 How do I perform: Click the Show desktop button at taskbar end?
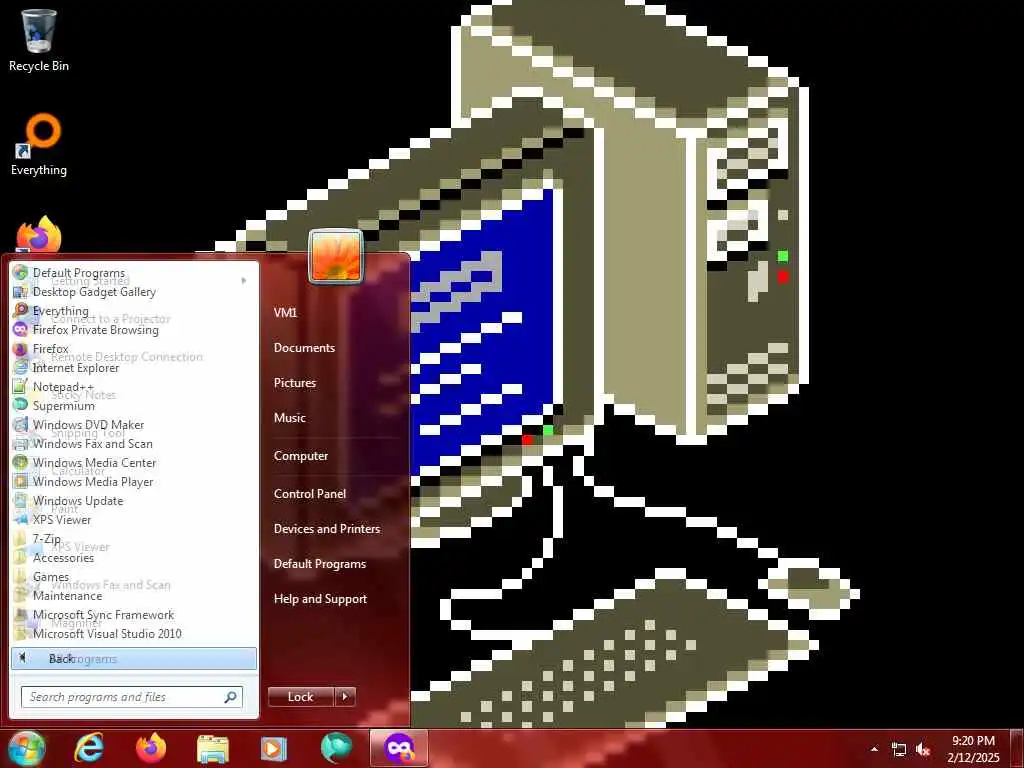1017,749
